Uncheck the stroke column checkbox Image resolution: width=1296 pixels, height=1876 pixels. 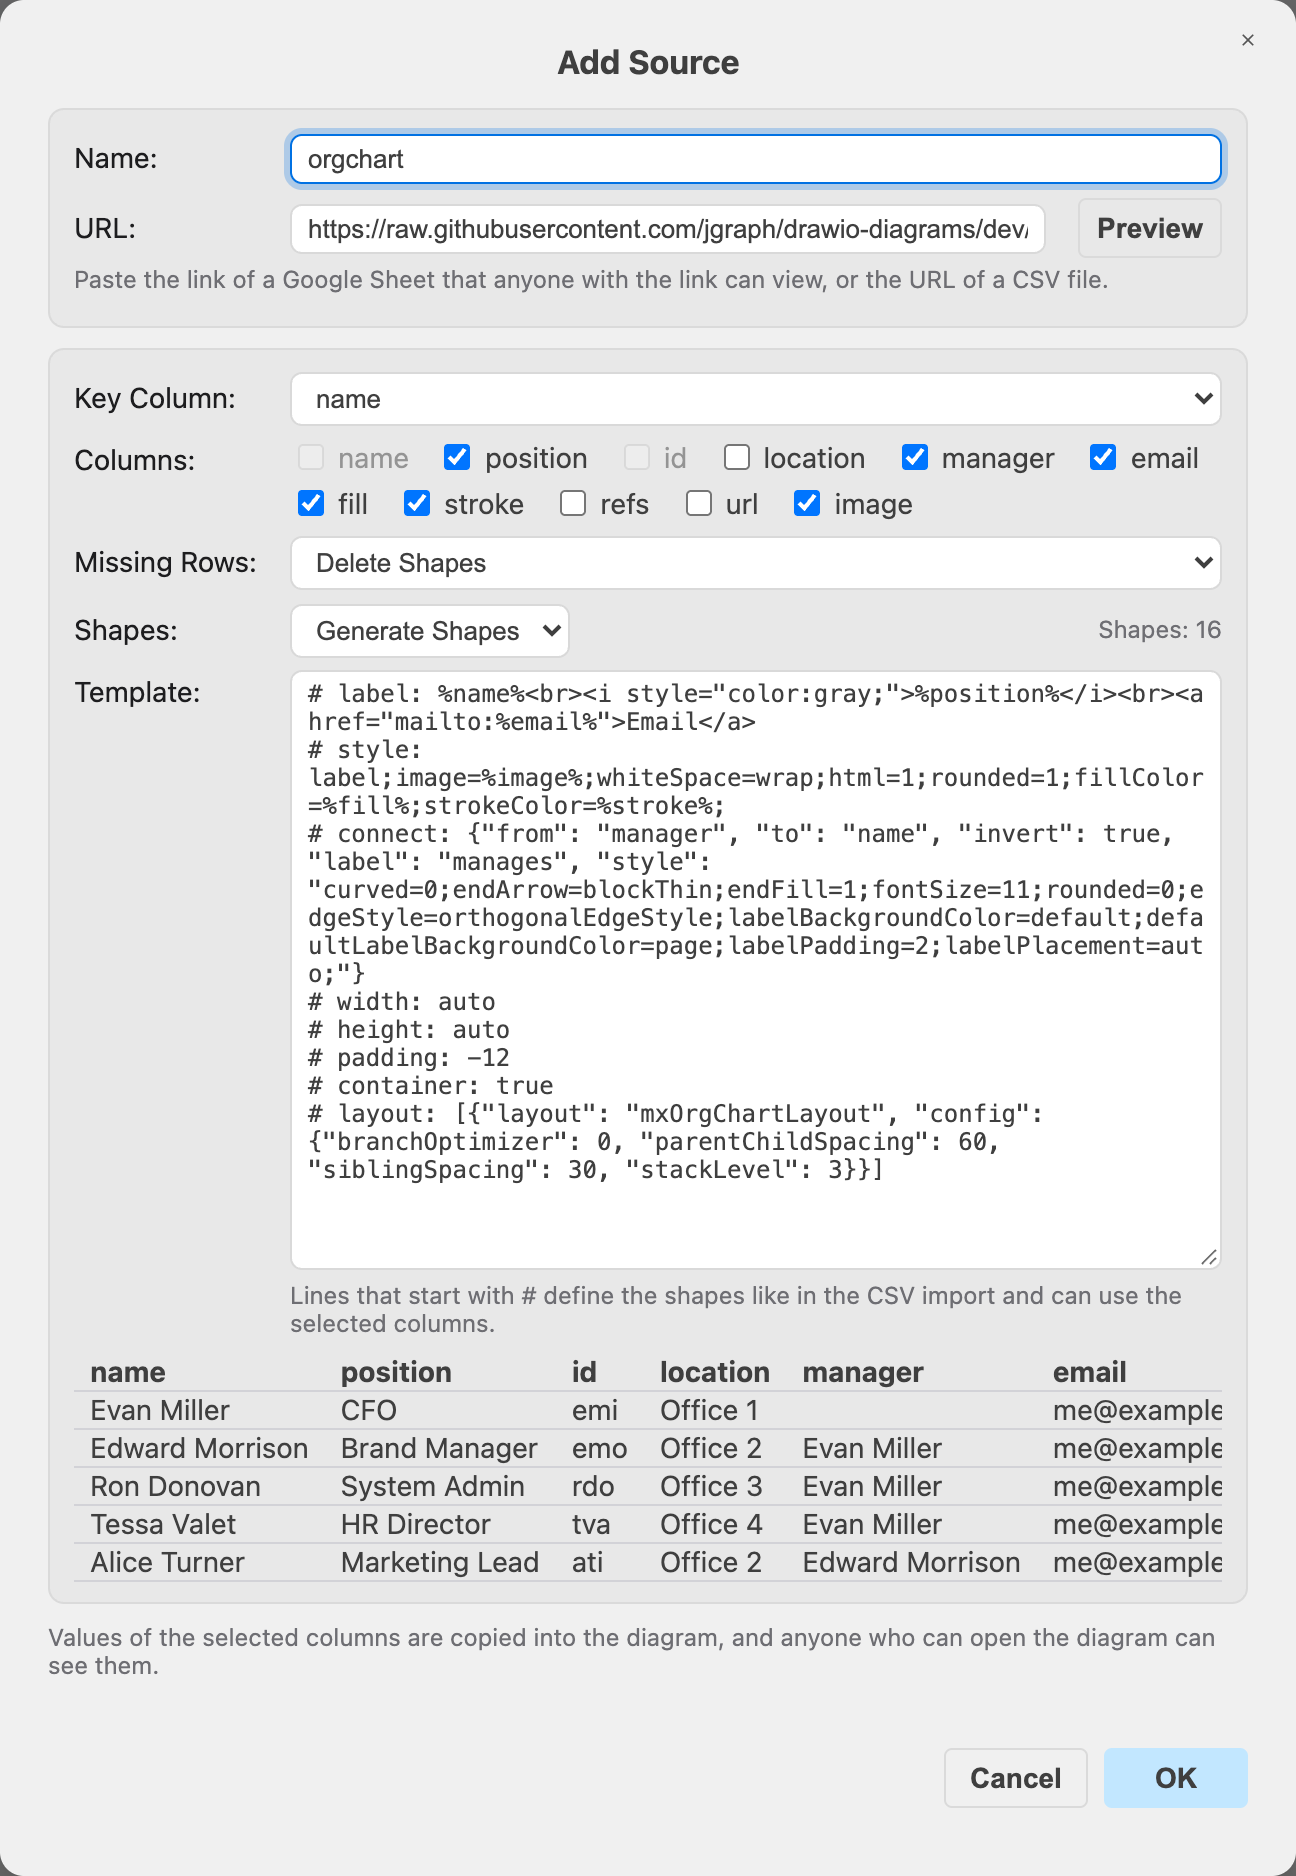pyautogui.click(x=417, y=503)
